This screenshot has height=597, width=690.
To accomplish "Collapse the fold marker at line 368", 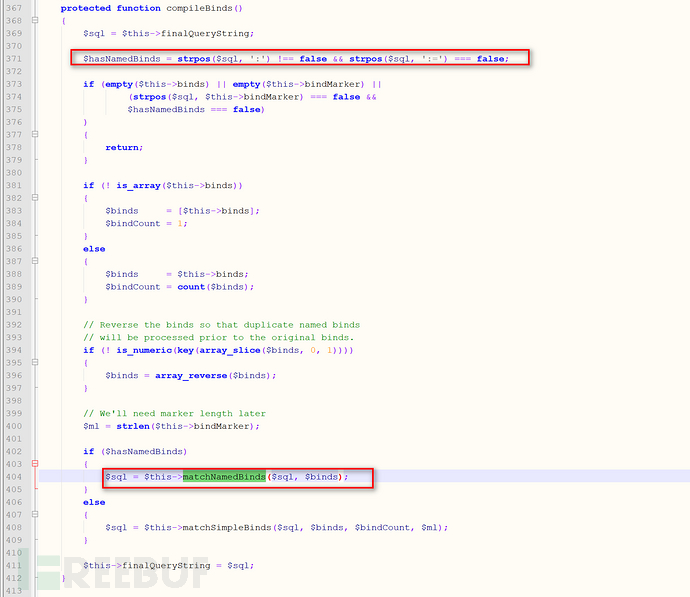I will click(35, 20).
